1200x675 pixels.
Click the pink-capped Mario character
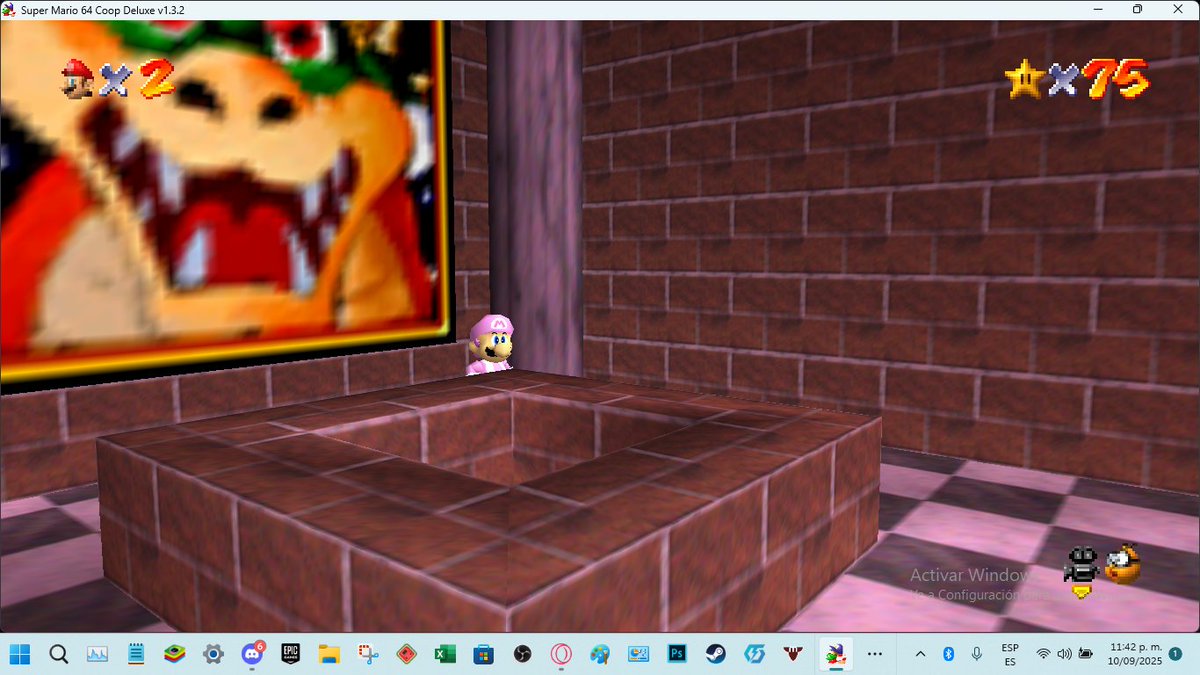[490, 345]
